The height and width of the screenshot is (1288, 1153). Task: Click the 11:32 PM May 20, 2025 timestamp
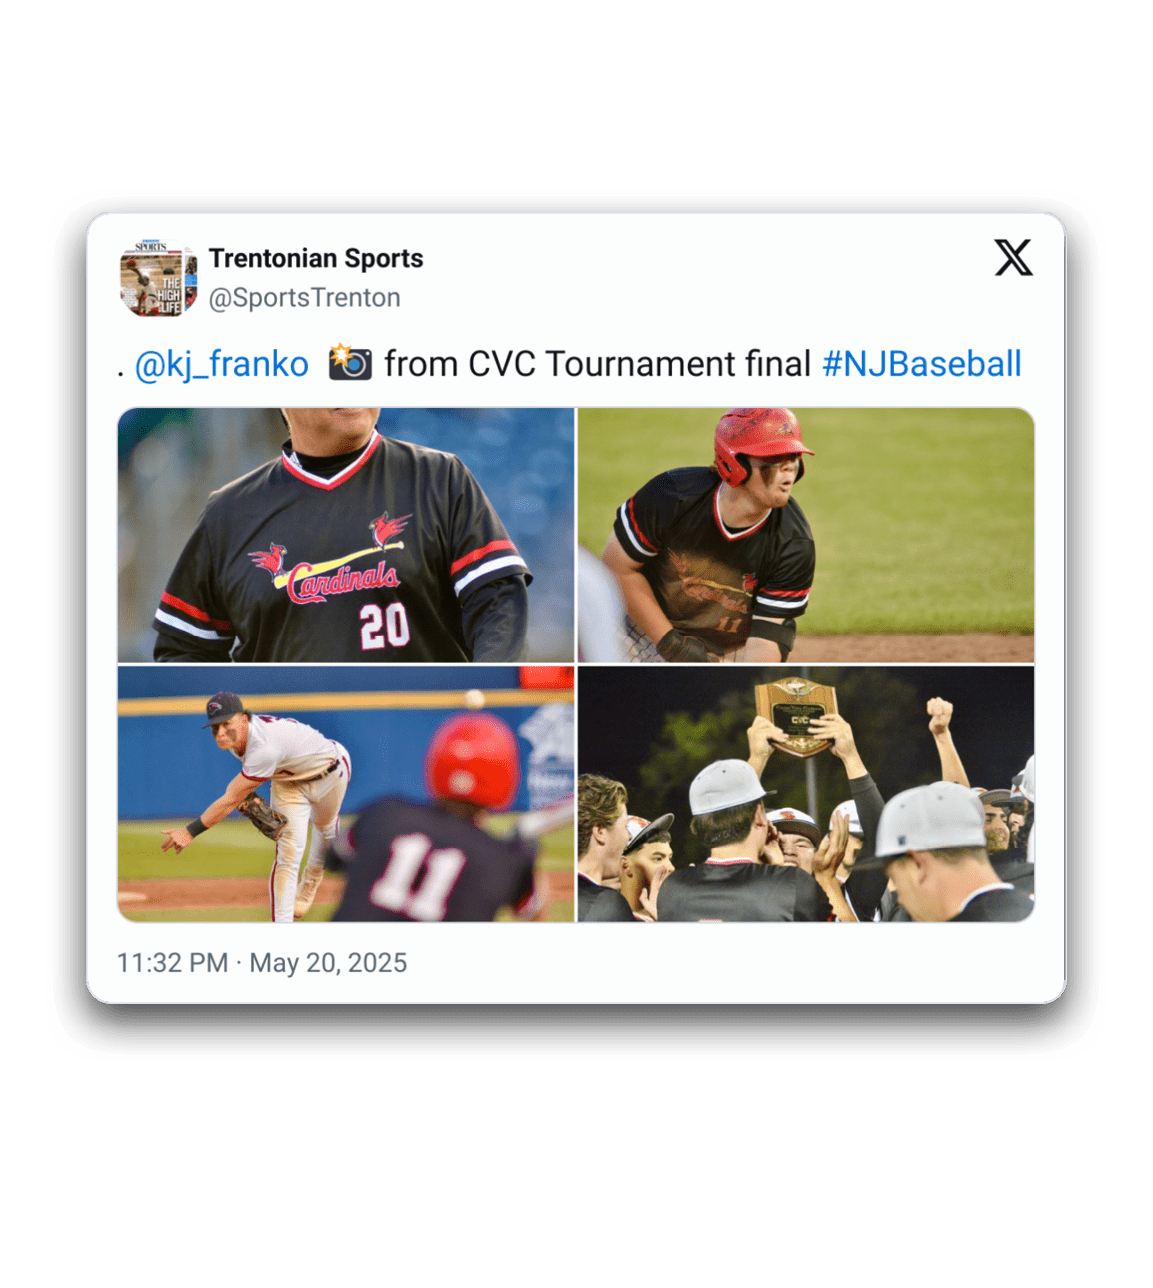[262, 963]
